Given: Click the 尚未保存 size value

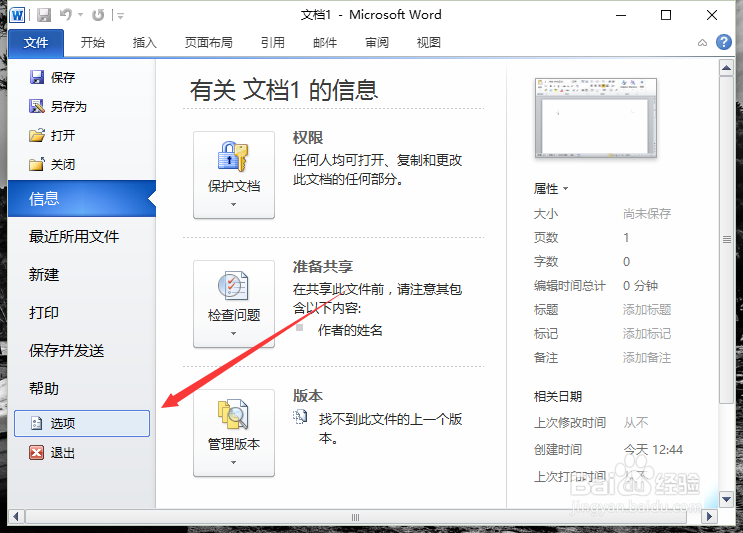Looking at the screenshot, I should pyautogui.click(x=647, y=214).
